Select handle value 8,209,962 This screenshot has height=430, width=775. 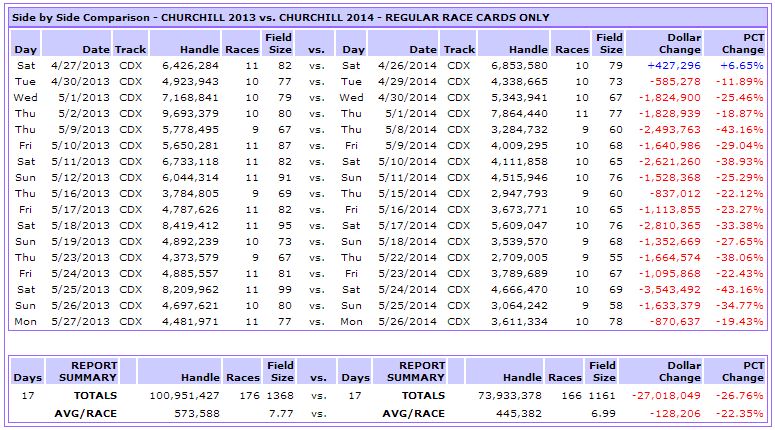point(190,290)
